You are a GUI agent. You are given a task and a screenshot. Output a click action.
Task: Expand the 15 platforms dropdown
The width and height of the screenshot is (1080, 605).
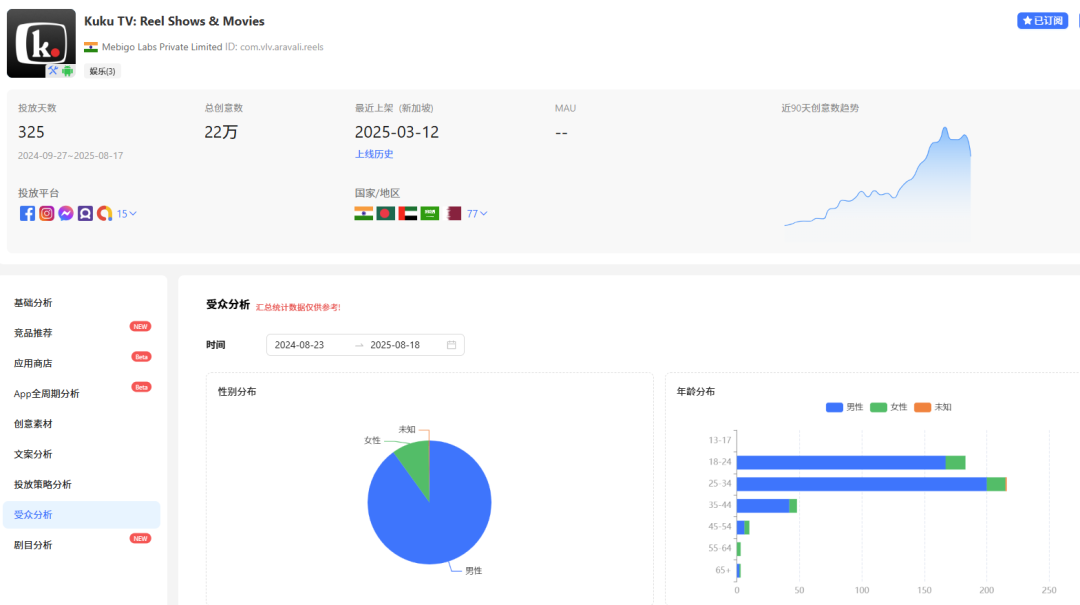[x=126, y=214]
